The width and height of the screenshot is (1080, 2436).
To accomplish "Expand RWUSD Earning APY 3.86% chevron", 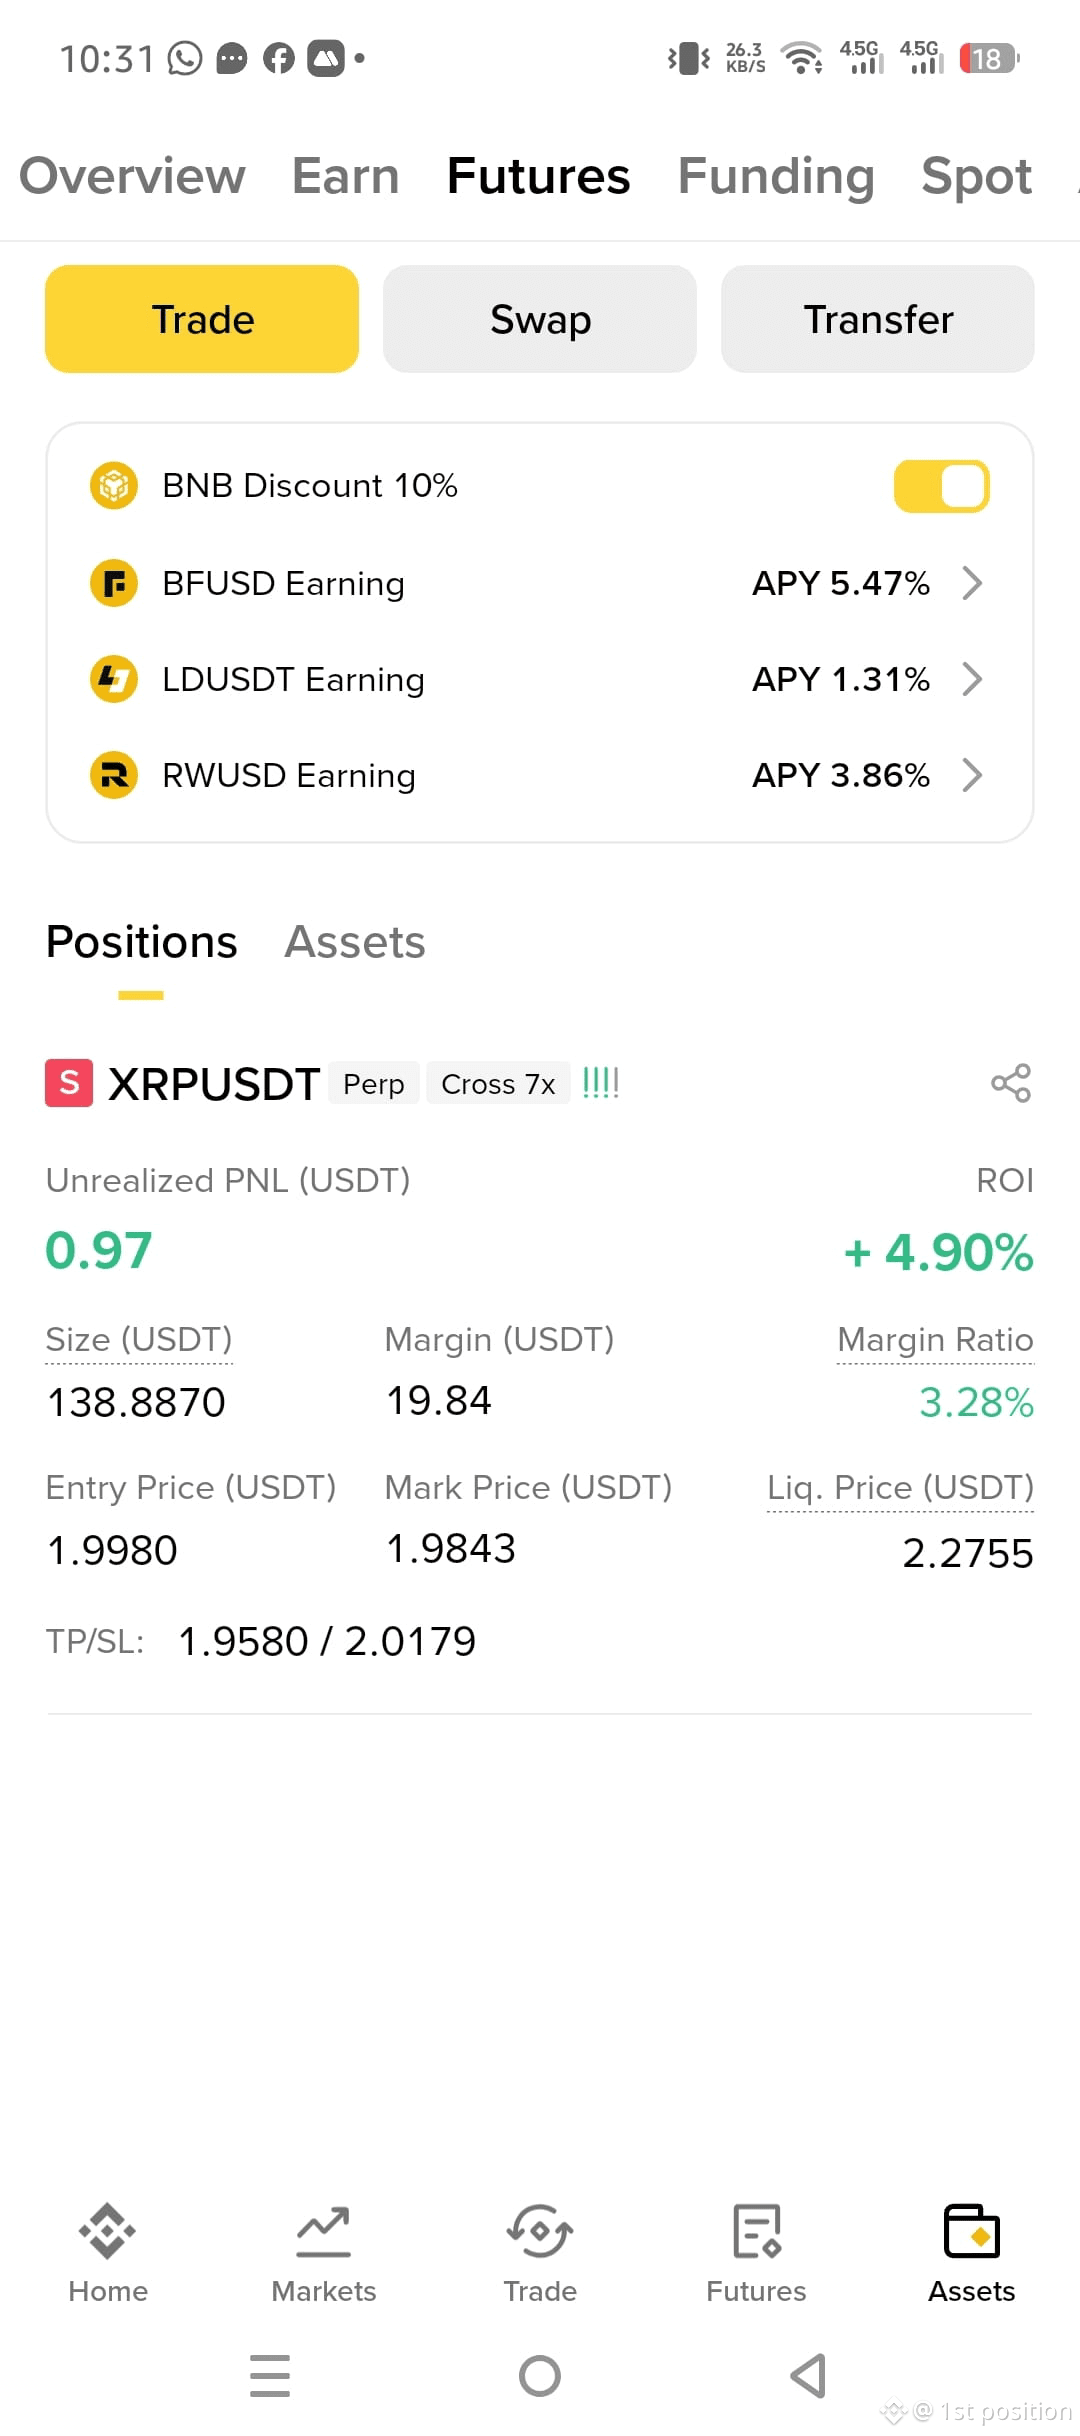I will [972, 775].
